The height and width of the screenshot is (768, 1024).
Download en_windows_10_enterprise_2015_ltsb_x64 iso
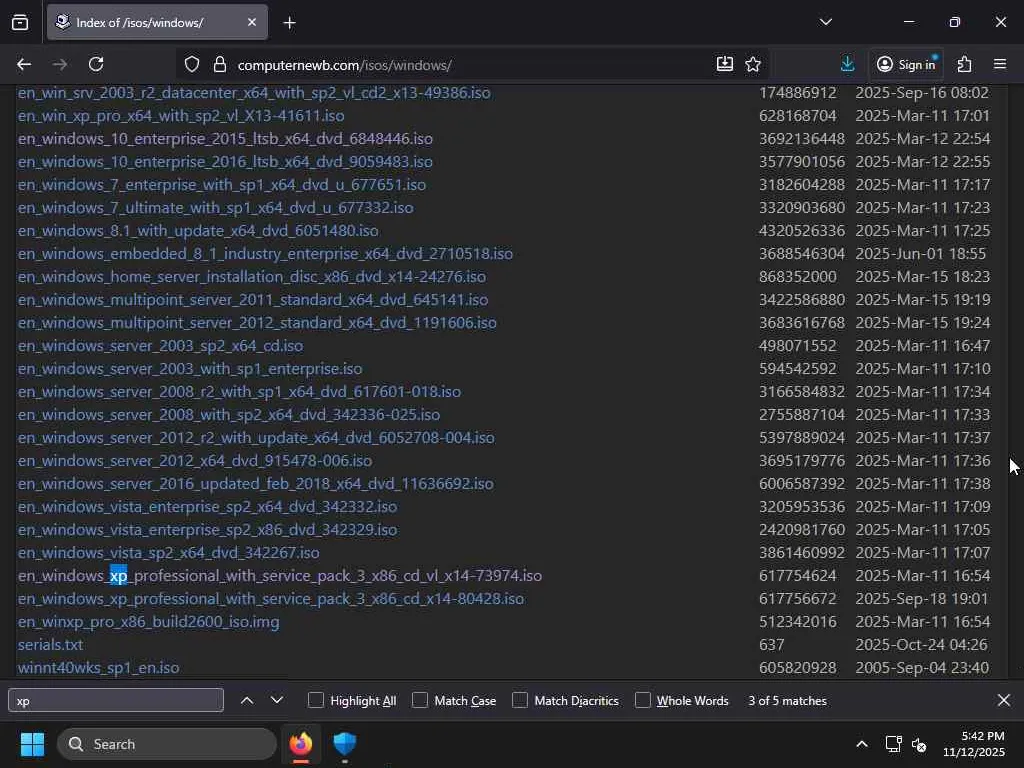225,138
